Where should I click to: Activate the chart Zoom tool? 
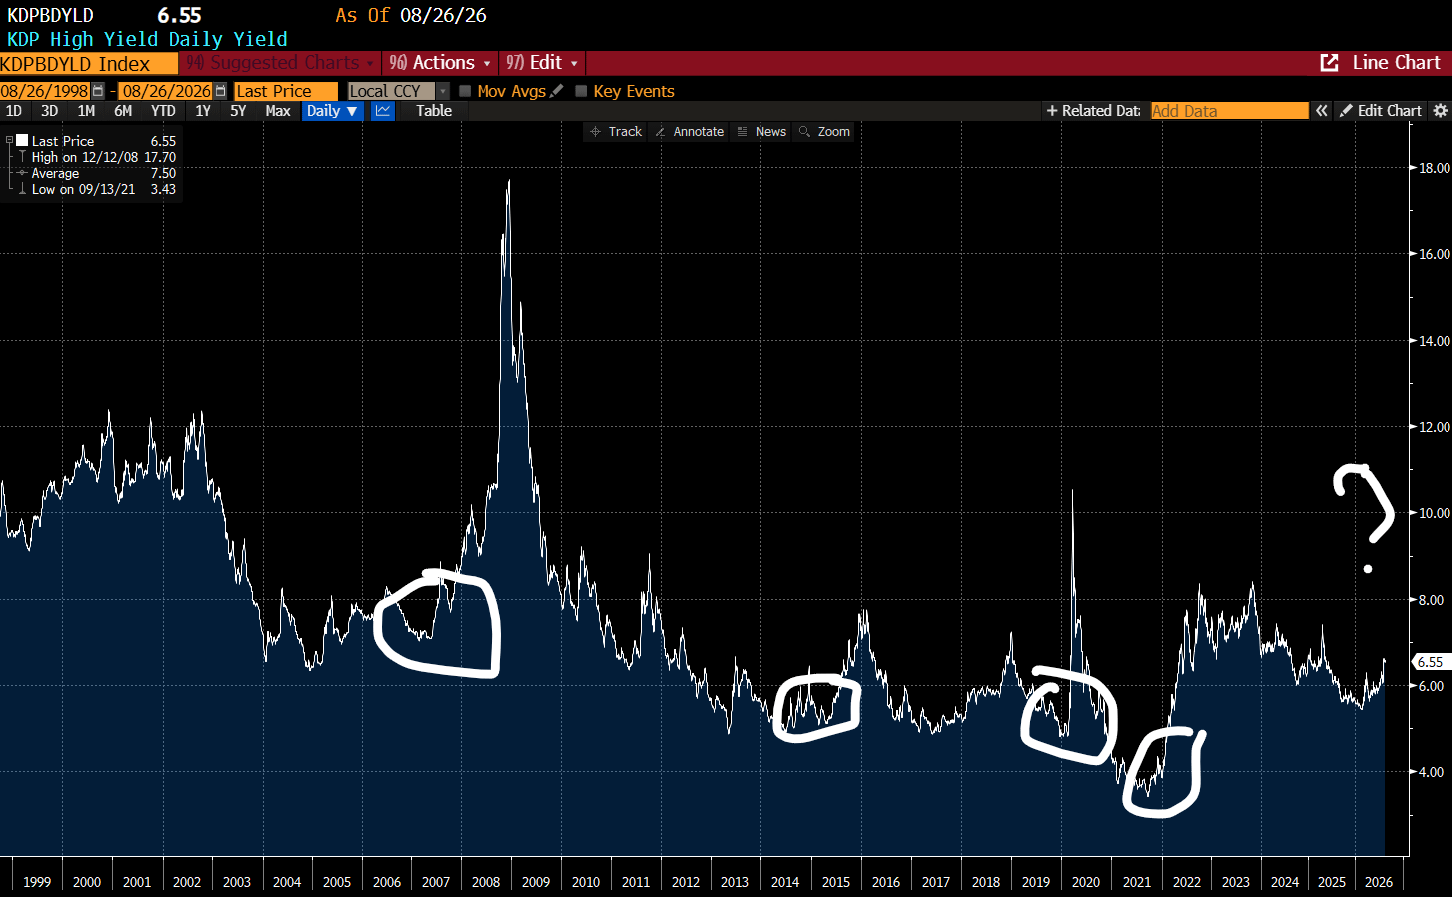824,132
